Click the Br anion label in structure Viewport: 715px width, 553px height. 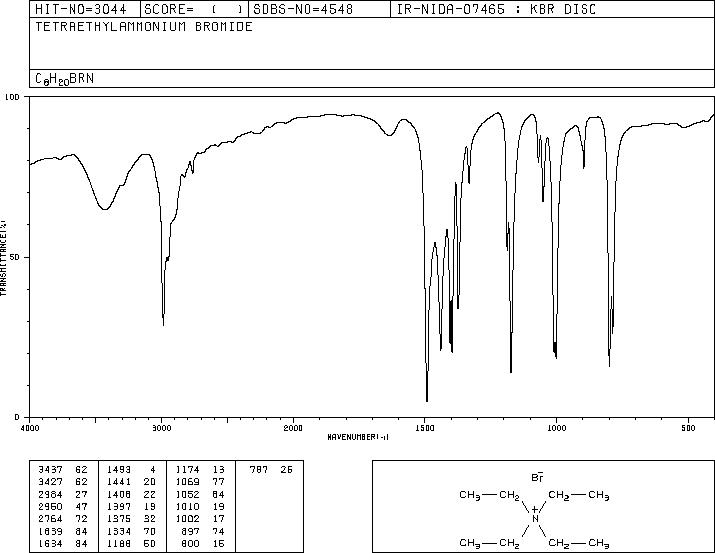click(x=538, y=477)
